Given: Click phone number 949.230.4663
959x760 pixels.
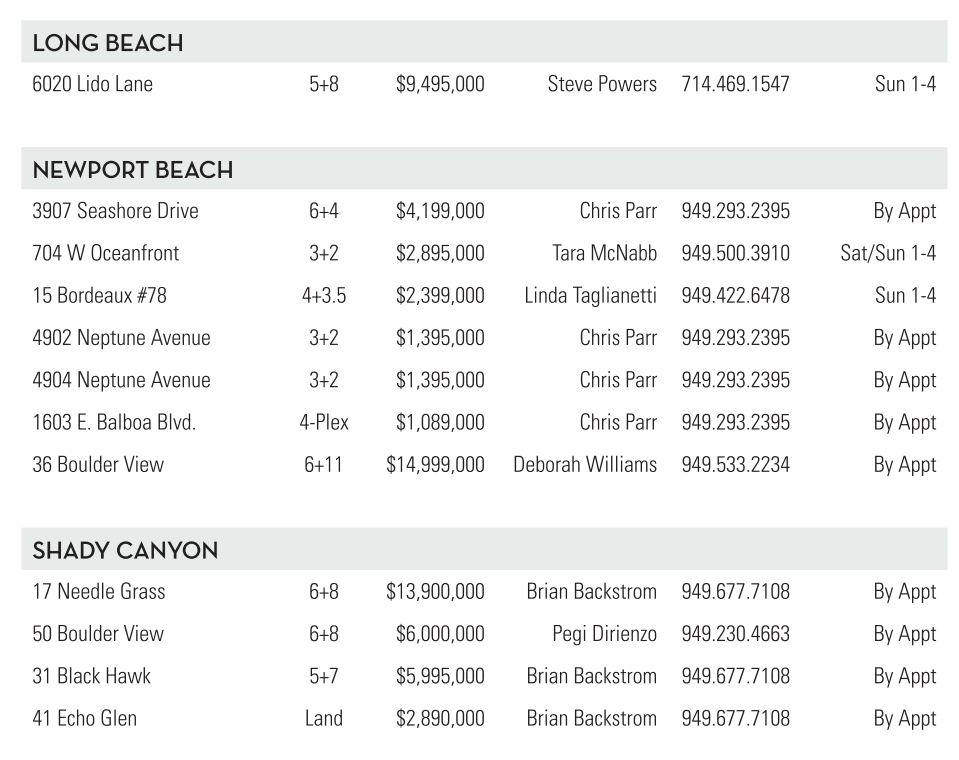Looking at the screenshot, I should pyautogui.click(x=735, y=634).
